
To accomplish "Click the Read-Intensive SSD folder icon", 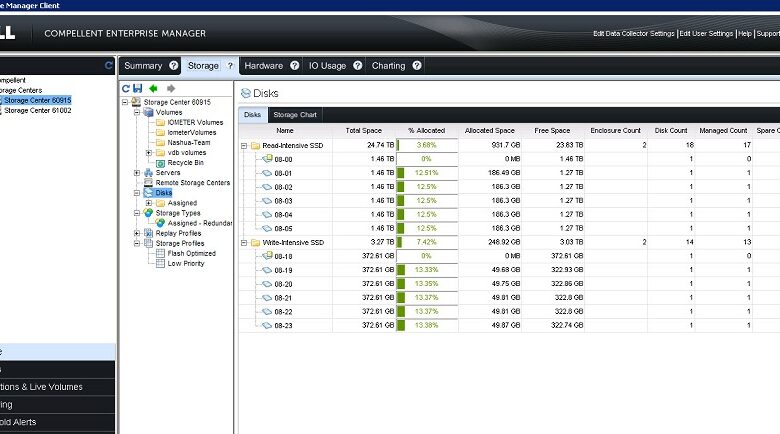I will tap(255, 145).
